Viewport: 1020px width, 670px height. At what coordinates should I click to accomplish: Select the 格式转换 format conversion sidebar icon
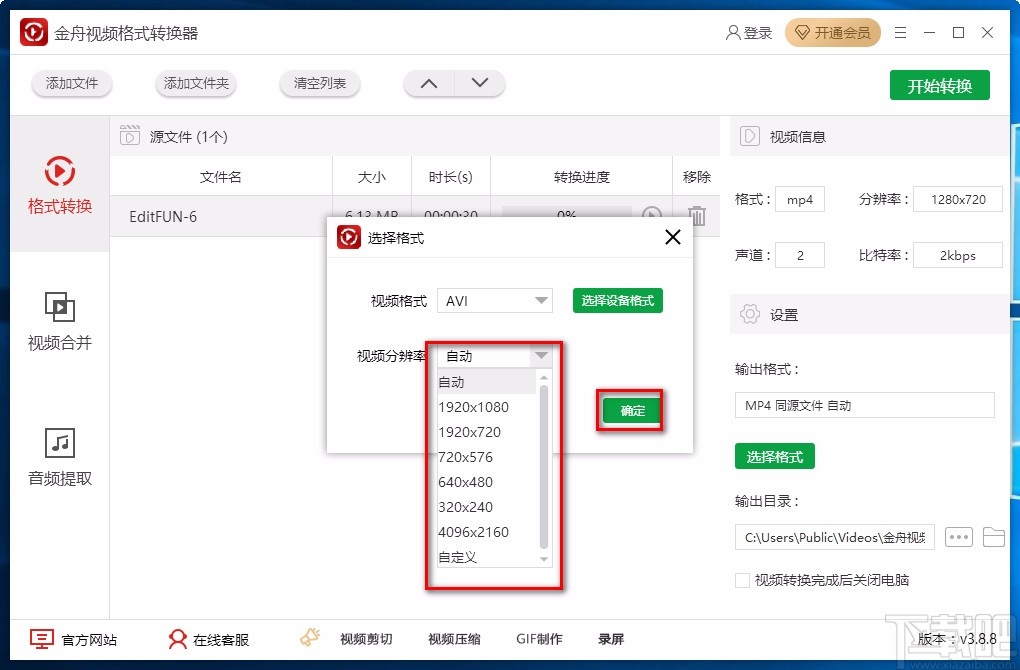[59, 186]
